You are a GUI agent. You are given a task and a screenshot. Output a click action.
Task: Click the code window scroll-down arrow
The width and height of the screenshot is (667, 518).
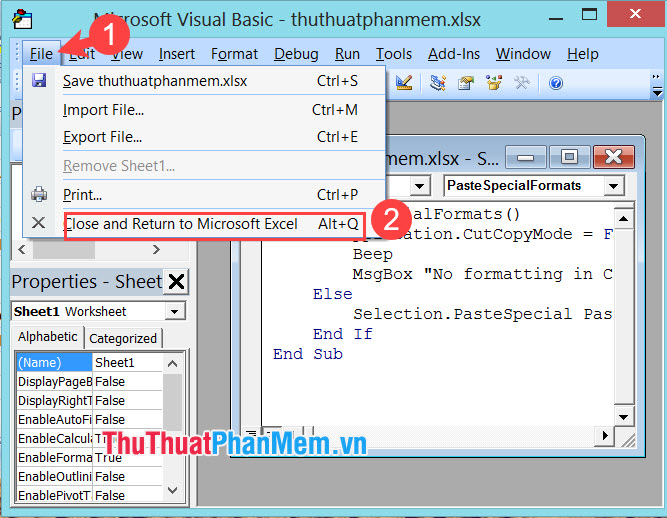point(624,417)
